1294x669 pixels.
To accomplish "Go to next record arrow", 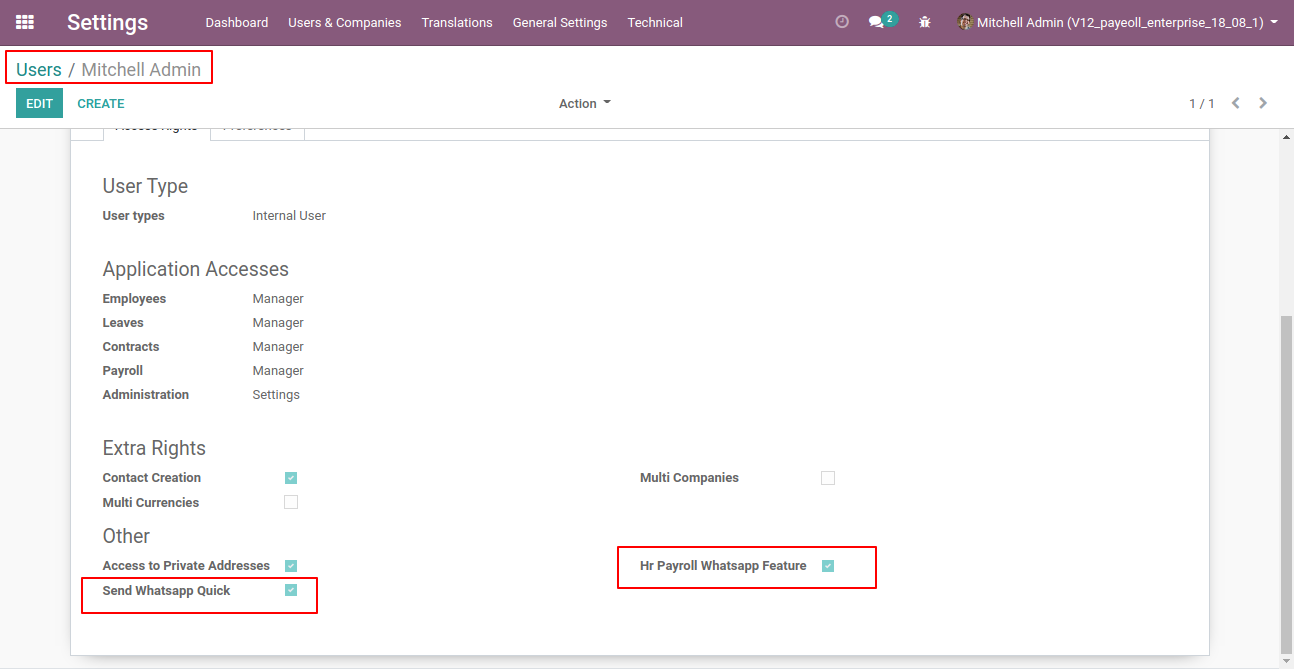I will tap(1263, 103).
